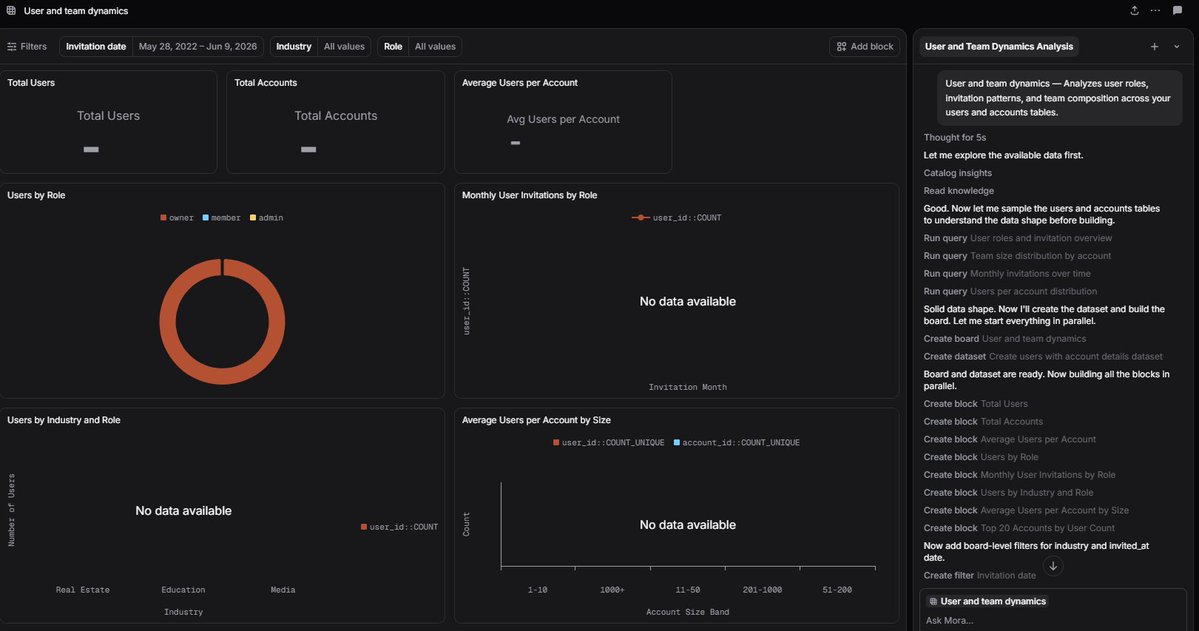The height and width of the screenshot is (631, 1199).
Task: Change the date range May 28, 2022 – Jun 9, 2026
Action: pos(197,47)
